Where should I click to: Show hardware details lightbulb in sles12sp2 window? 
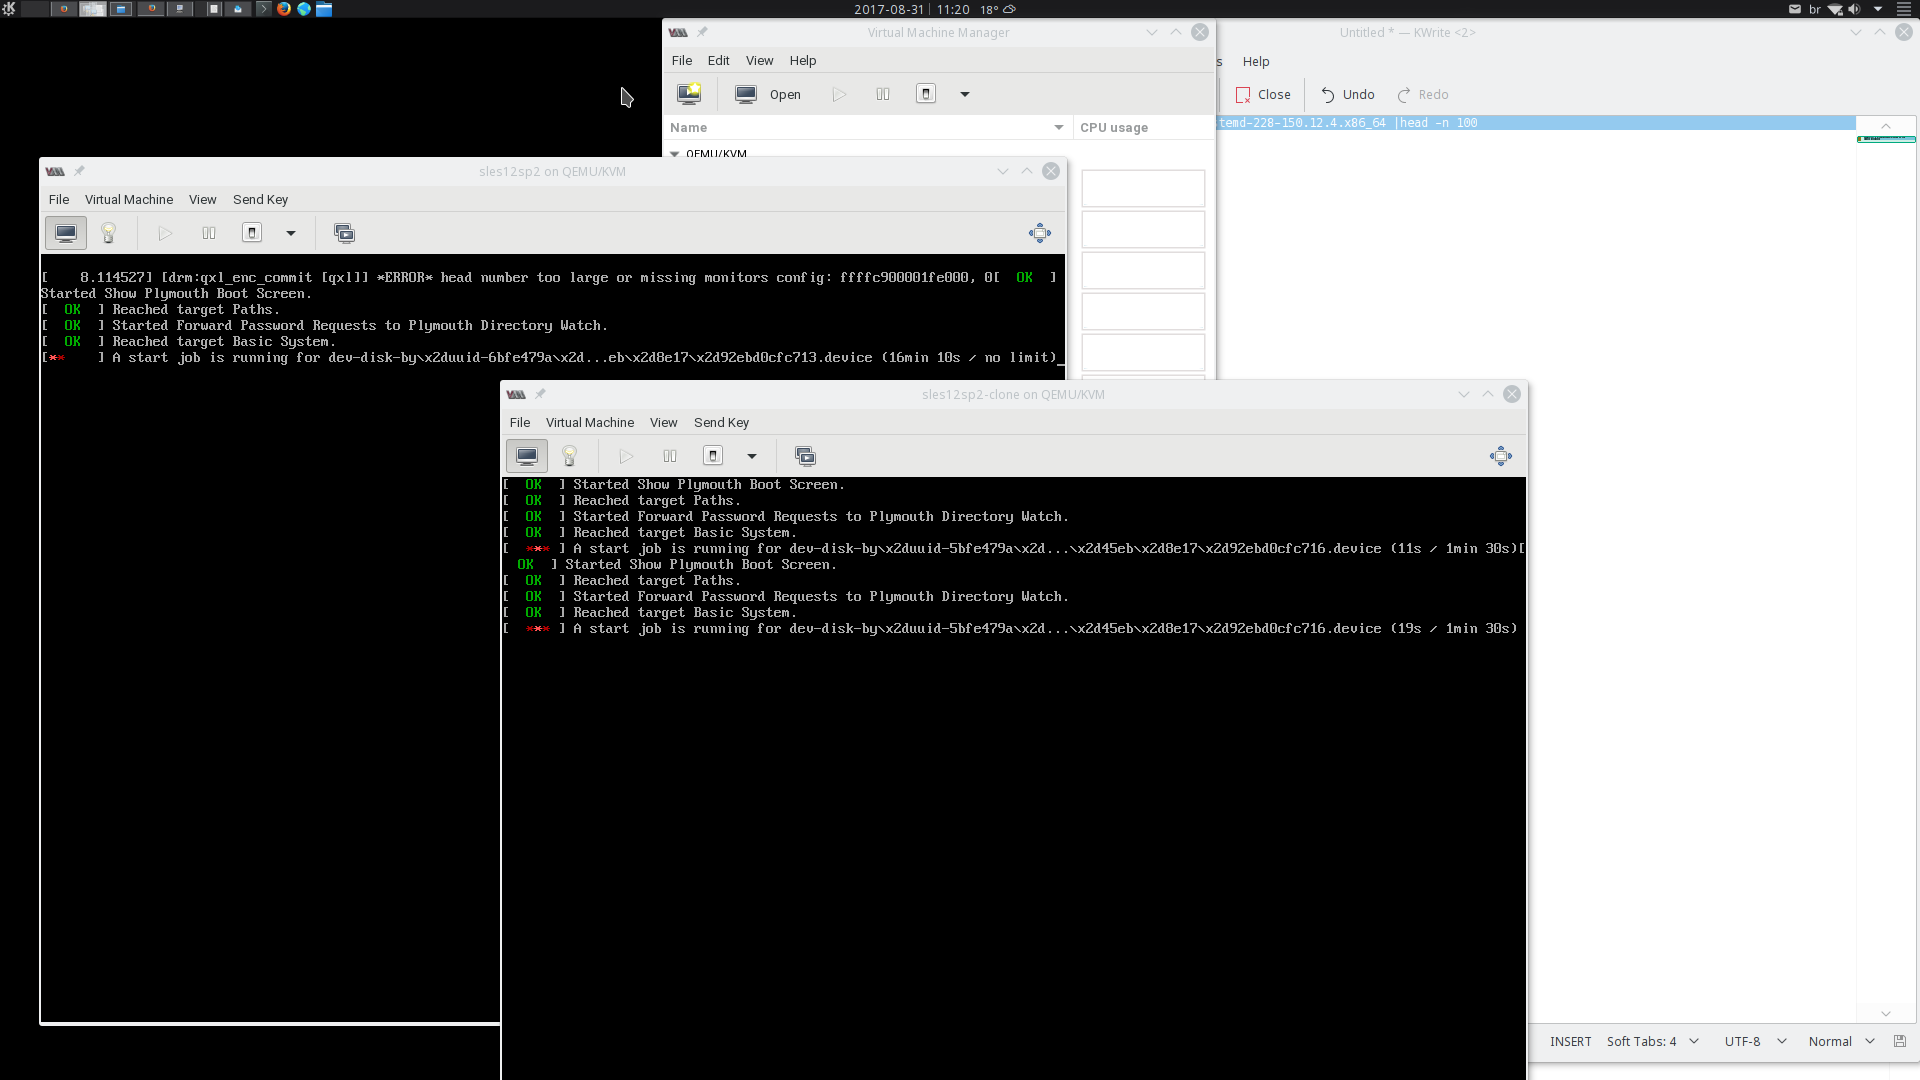pos(109,233)
